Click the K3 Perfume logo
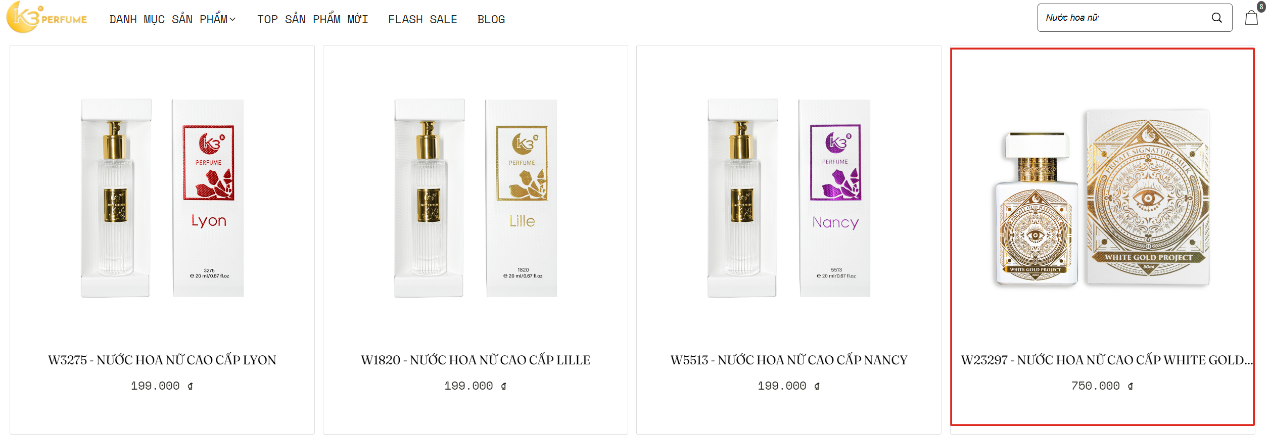This screenshot has height=447, width=1270. (47, 18)
